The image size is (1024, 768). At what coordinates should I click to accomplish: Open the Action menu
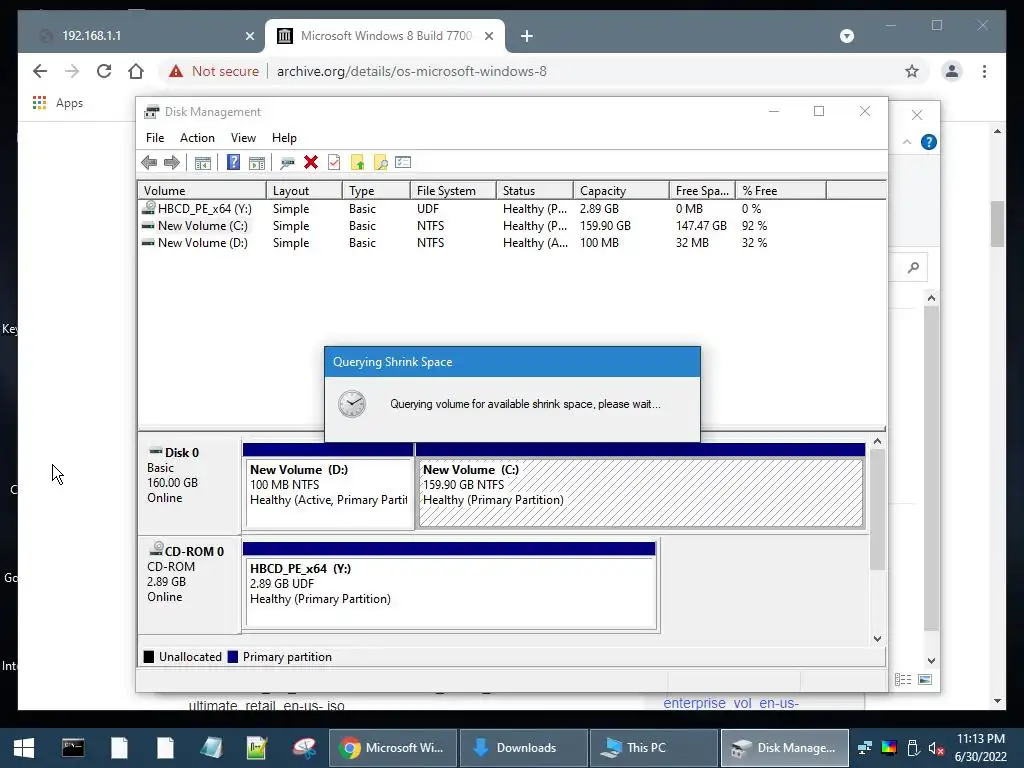point(197,138)
